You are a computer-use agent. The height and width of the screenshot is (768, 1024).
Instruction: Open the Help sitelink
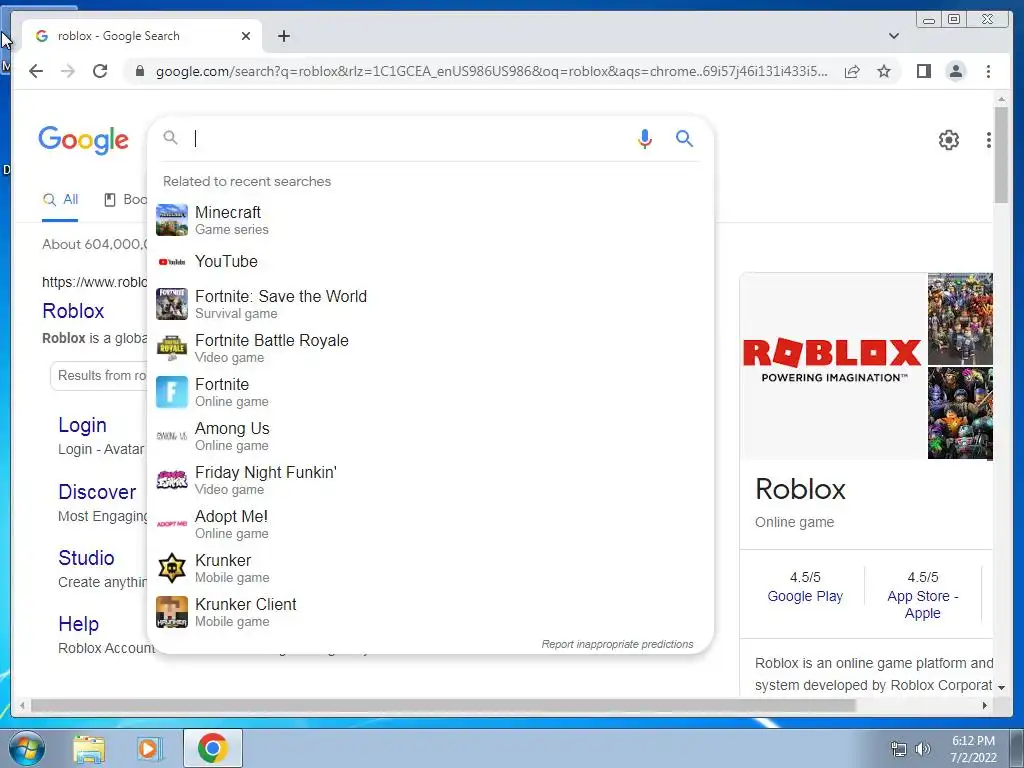[78, 624]
